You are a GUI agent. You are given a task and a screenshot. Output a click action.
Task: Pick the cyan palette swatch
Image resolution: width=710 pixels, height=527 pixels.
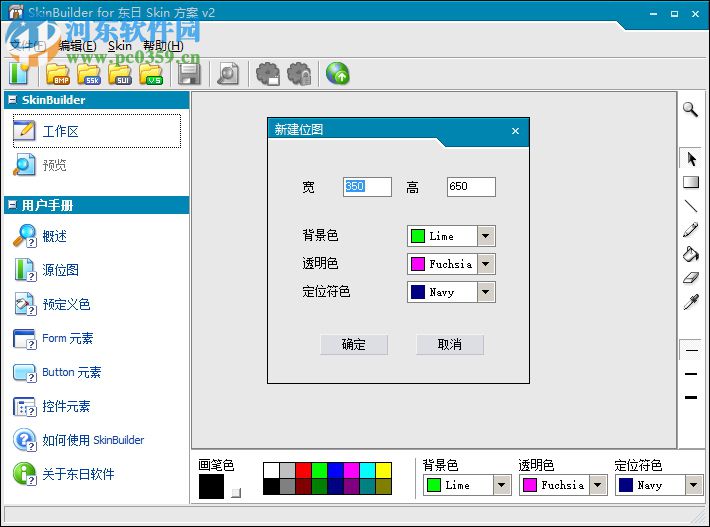coord(367,470)
